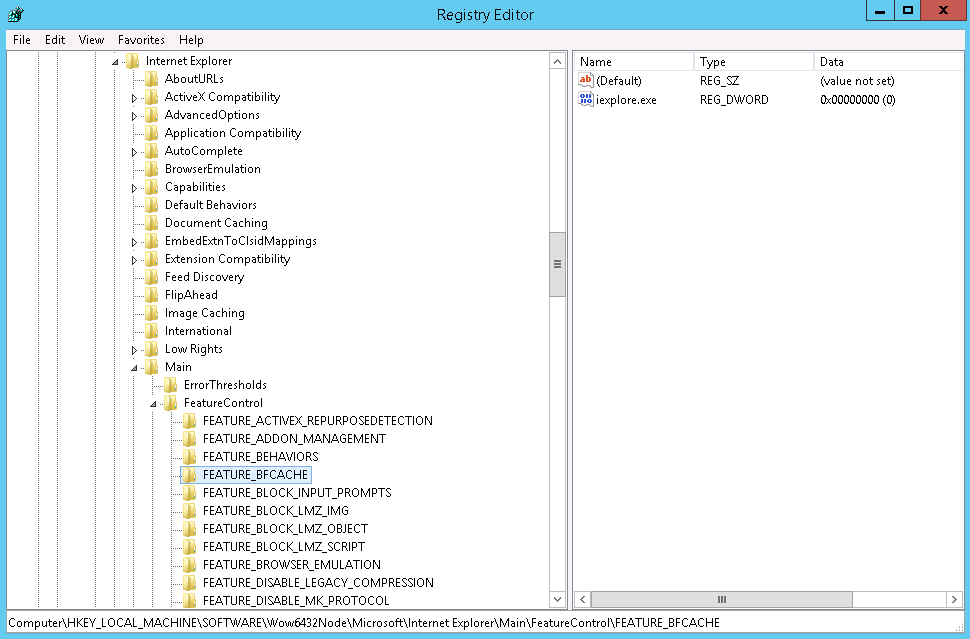Click the International folder icon
Image resolution: width=970 pixels, height=639 pixels.
pyautogui.click(x=152, y=330)
